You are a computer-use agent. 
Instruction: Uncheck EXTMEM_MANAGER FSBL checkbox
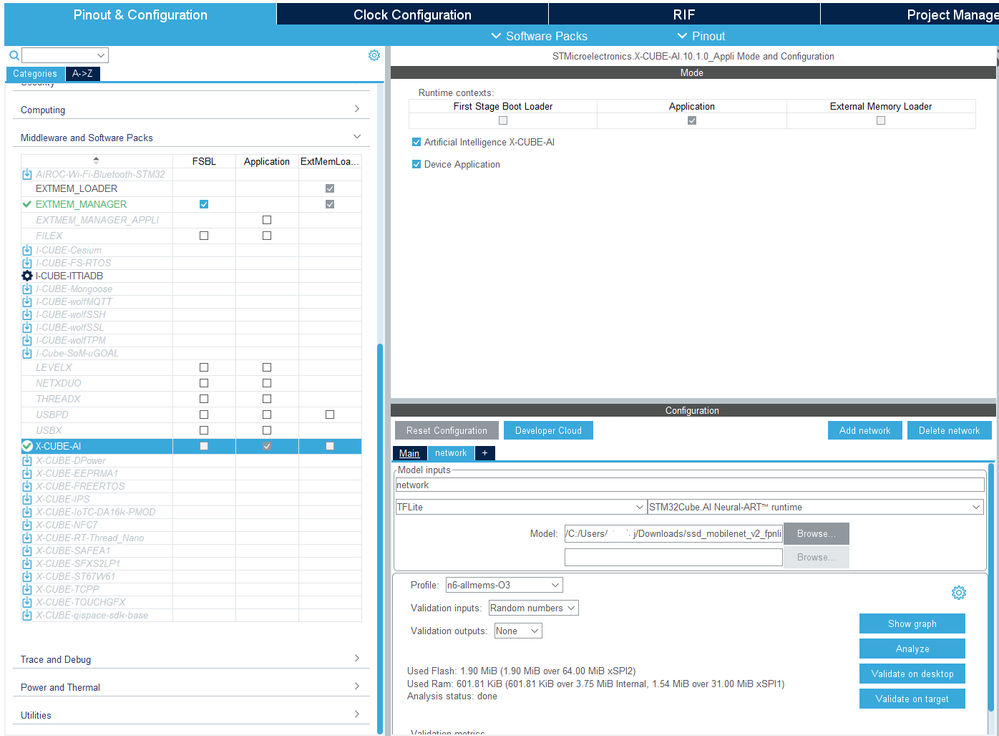tap(204, 204)
